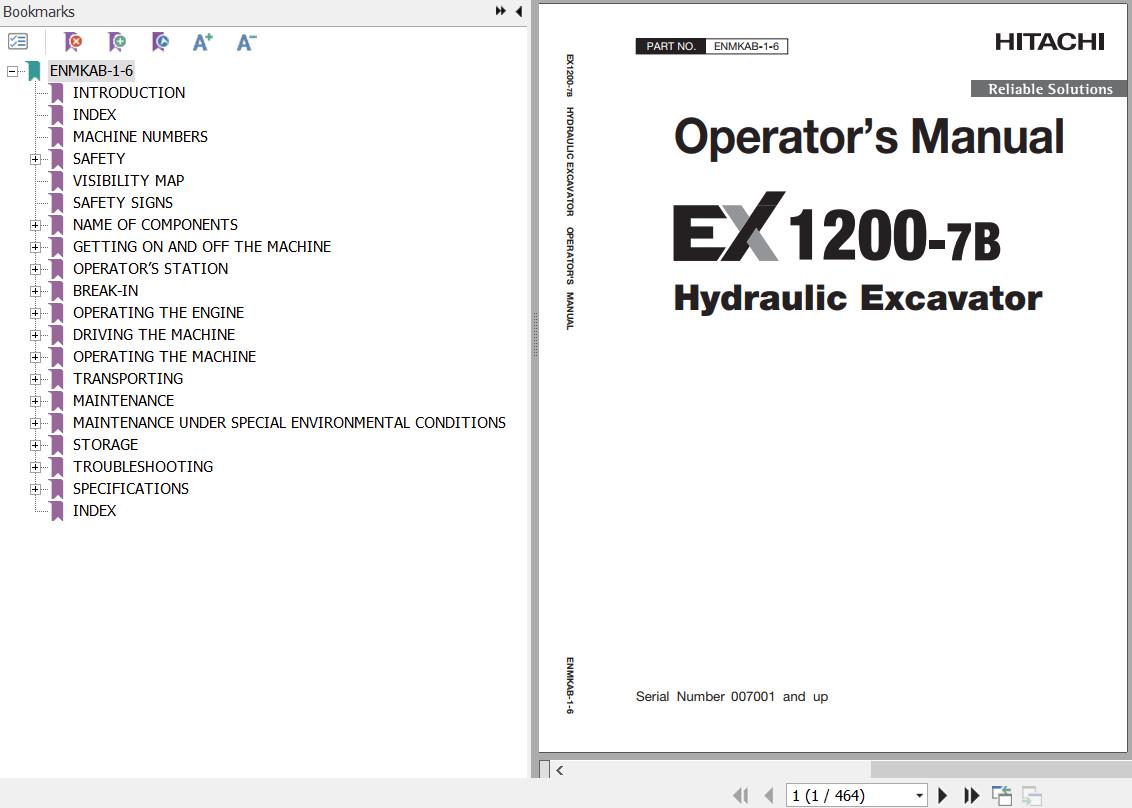Expand the DRIVING THE MACHINE bookmark
The width and height of the screenshot is (1132, 808).
[35, 335]
